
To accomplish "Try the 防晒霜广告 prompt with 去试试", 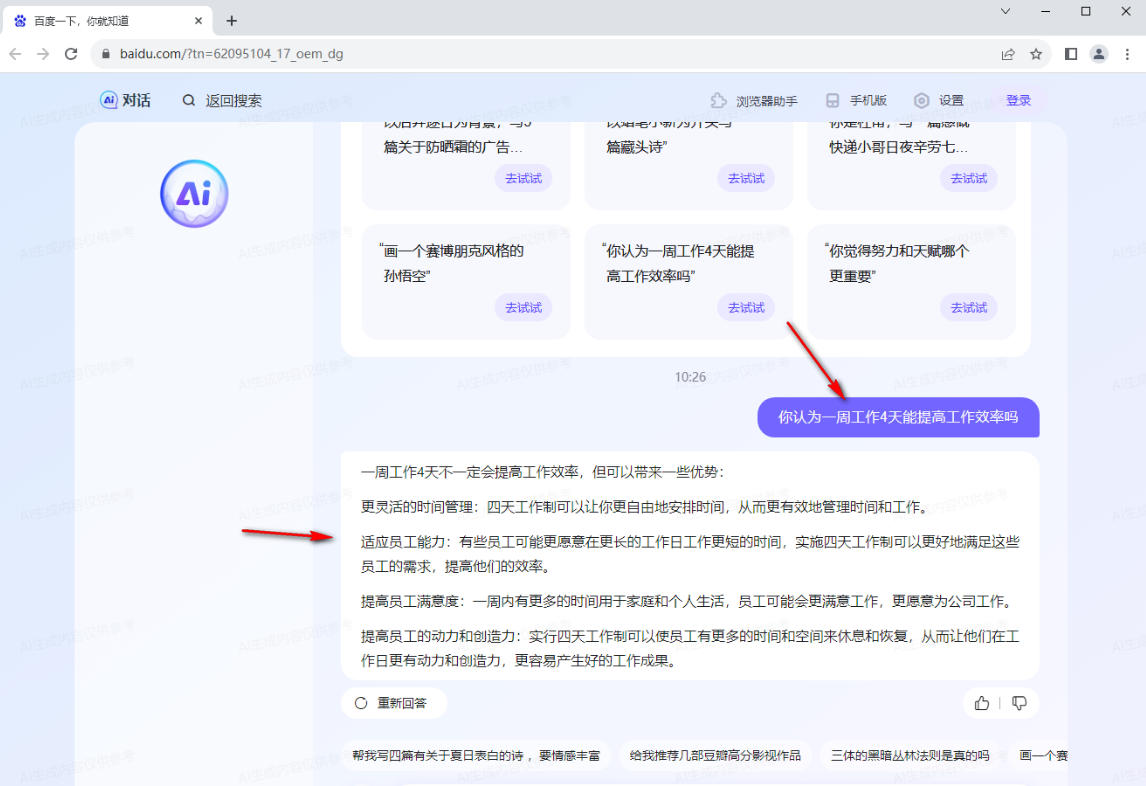I will (523, 178).
